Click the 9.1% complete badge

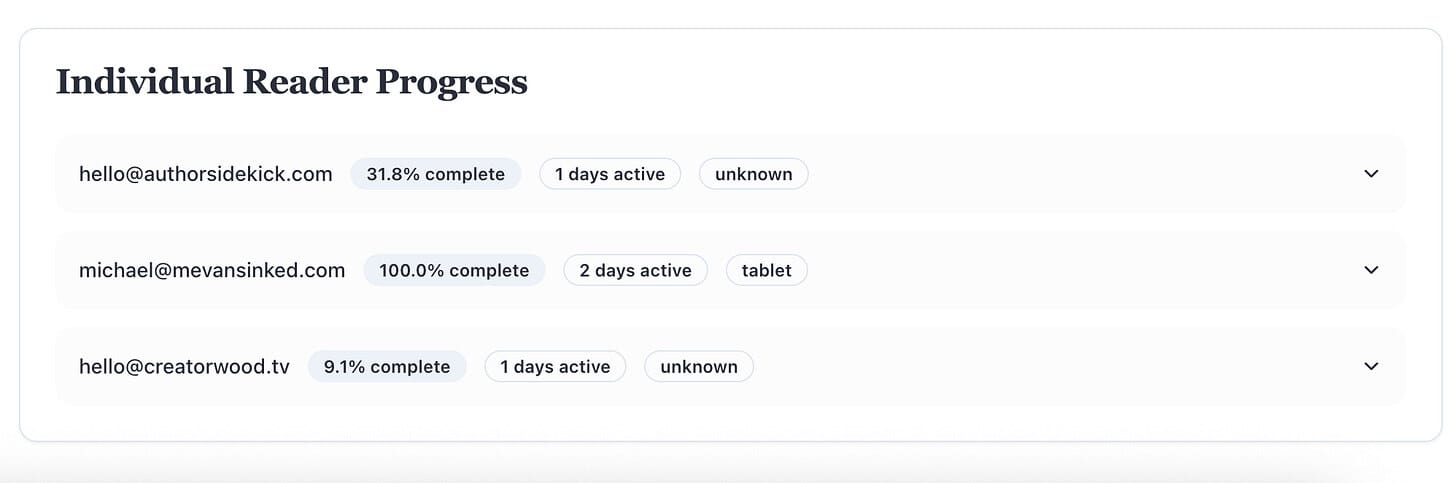(387, 366)
